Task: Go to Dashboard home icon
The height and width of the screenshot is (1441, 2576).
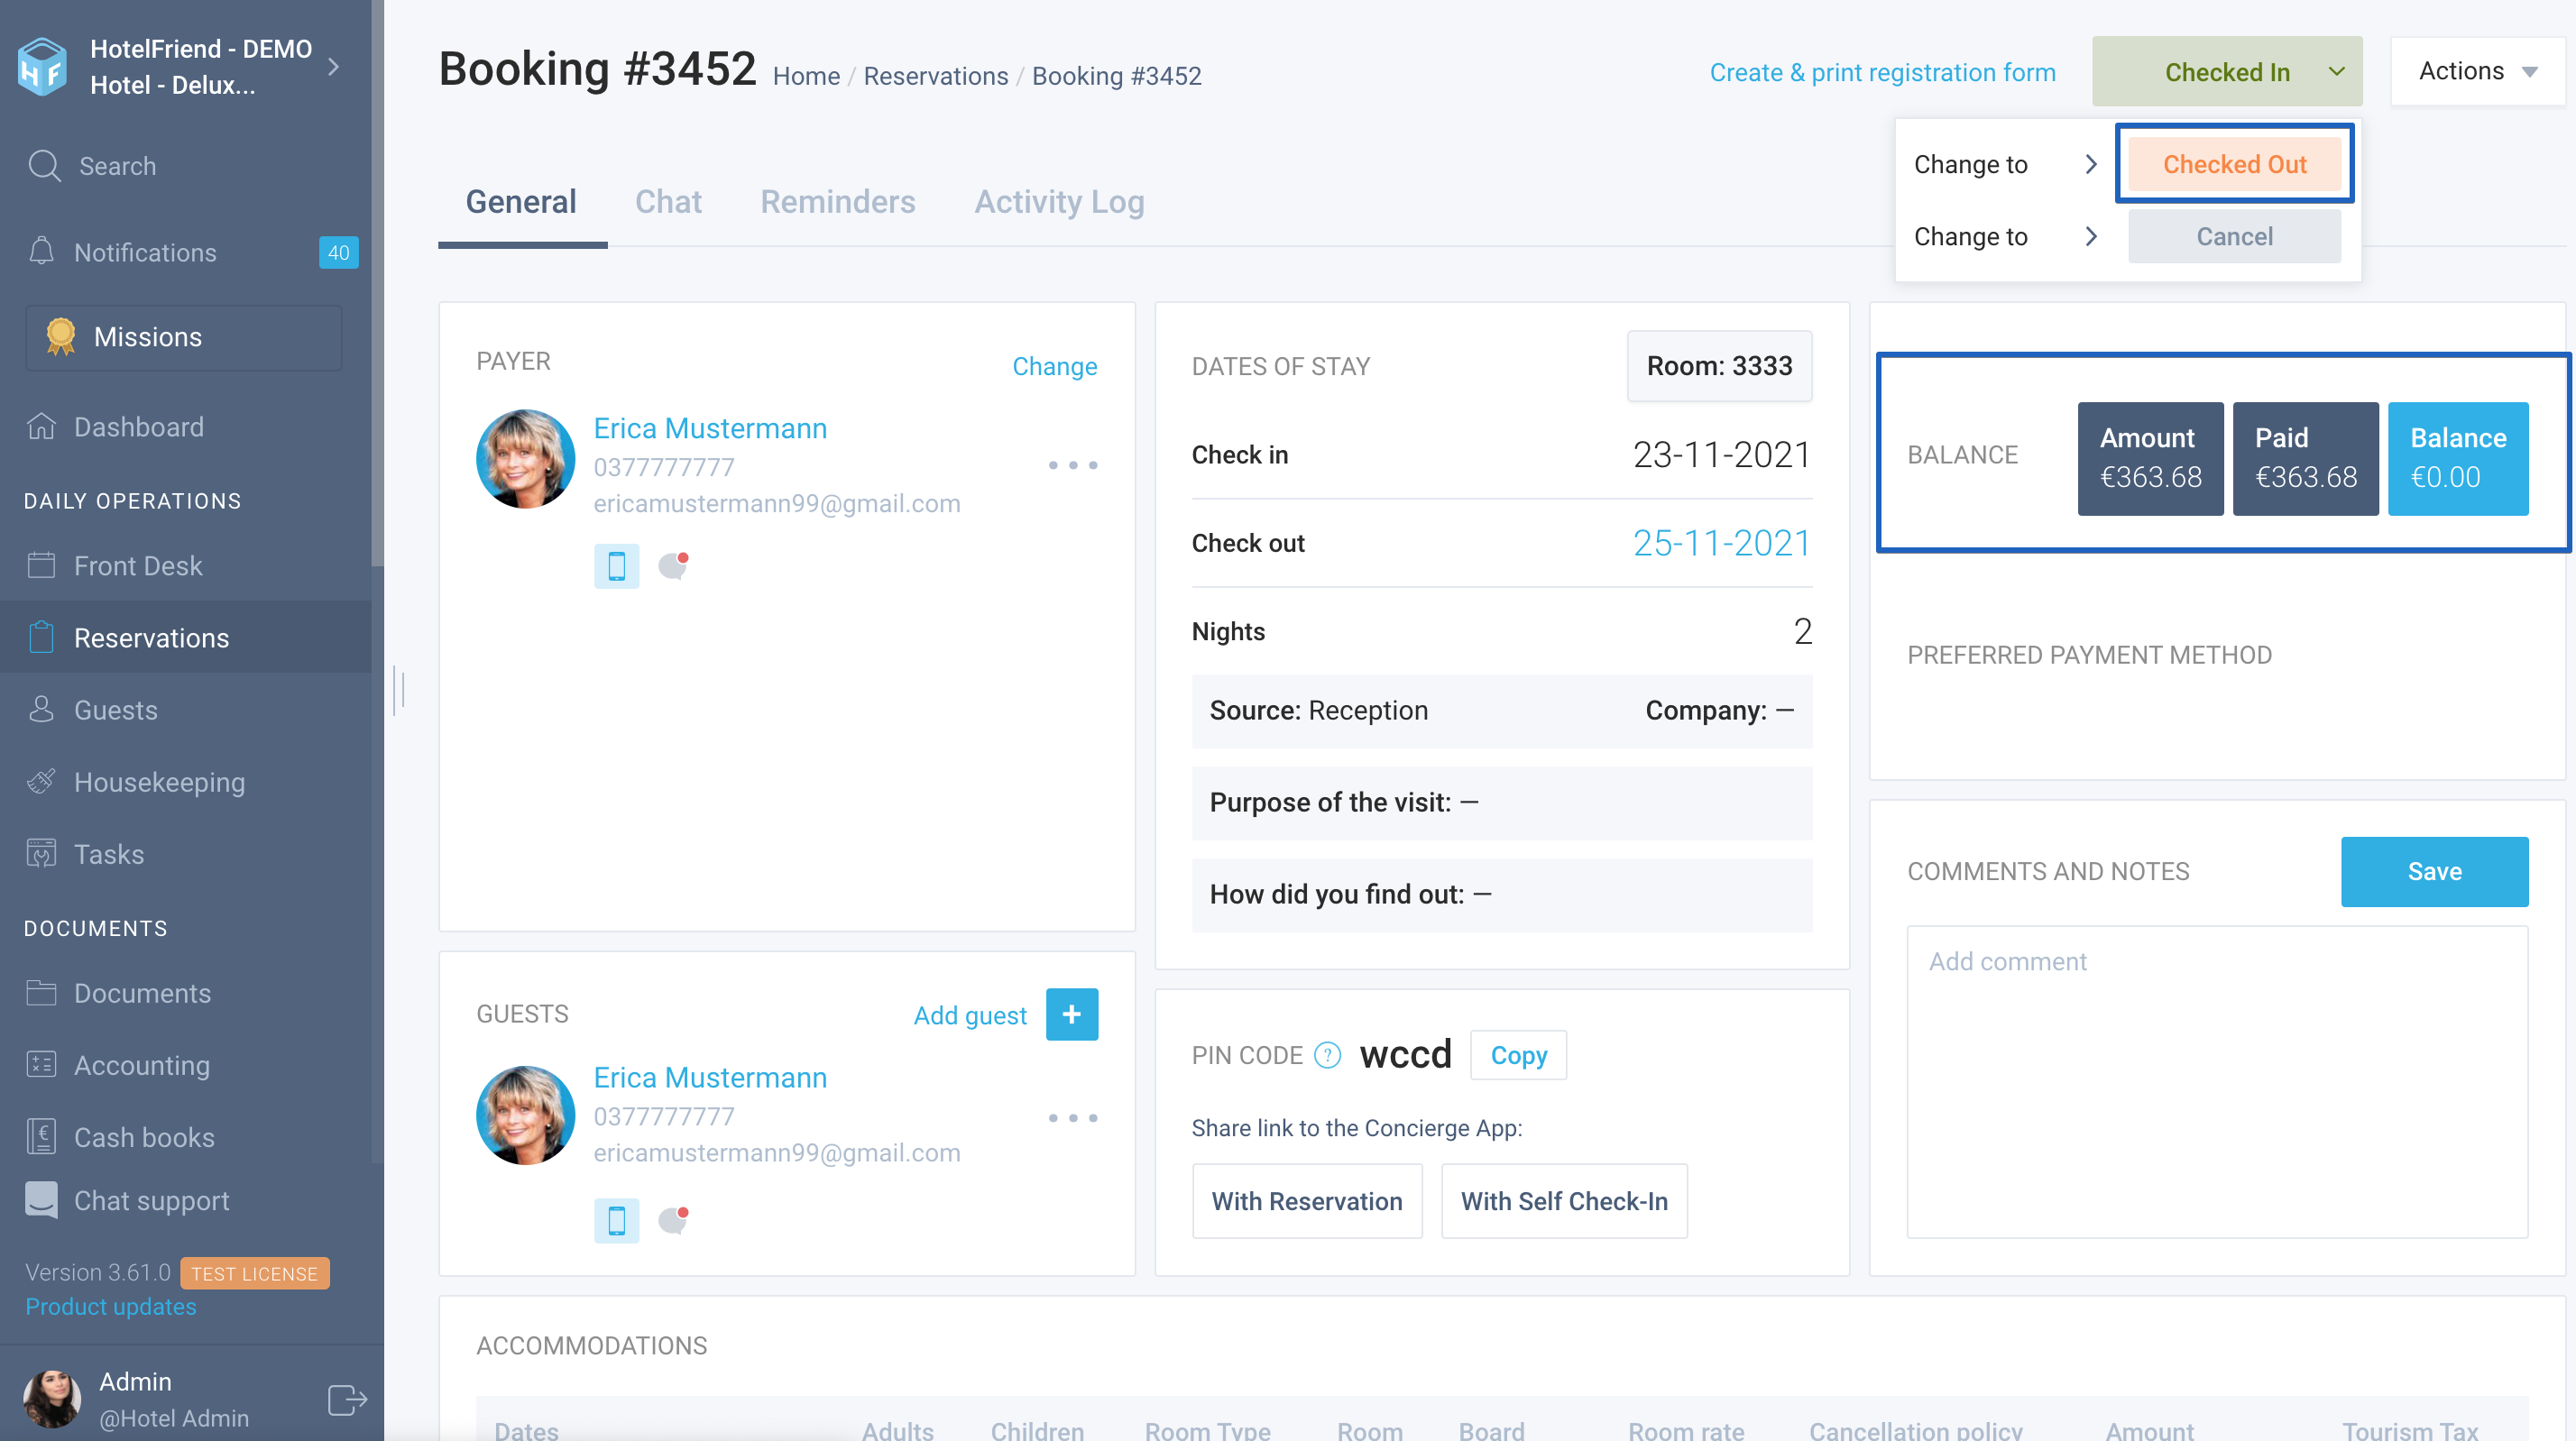Action: (41, 426)
